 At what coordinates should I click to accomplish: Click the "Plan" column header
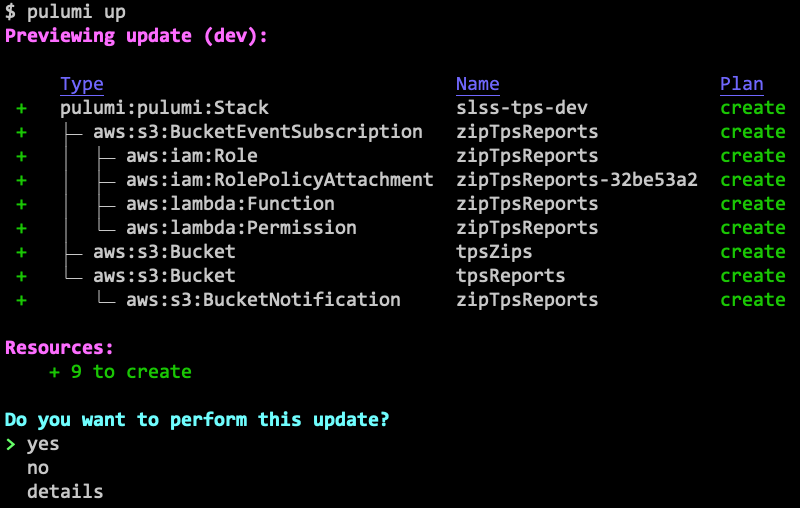pos(741,84)
